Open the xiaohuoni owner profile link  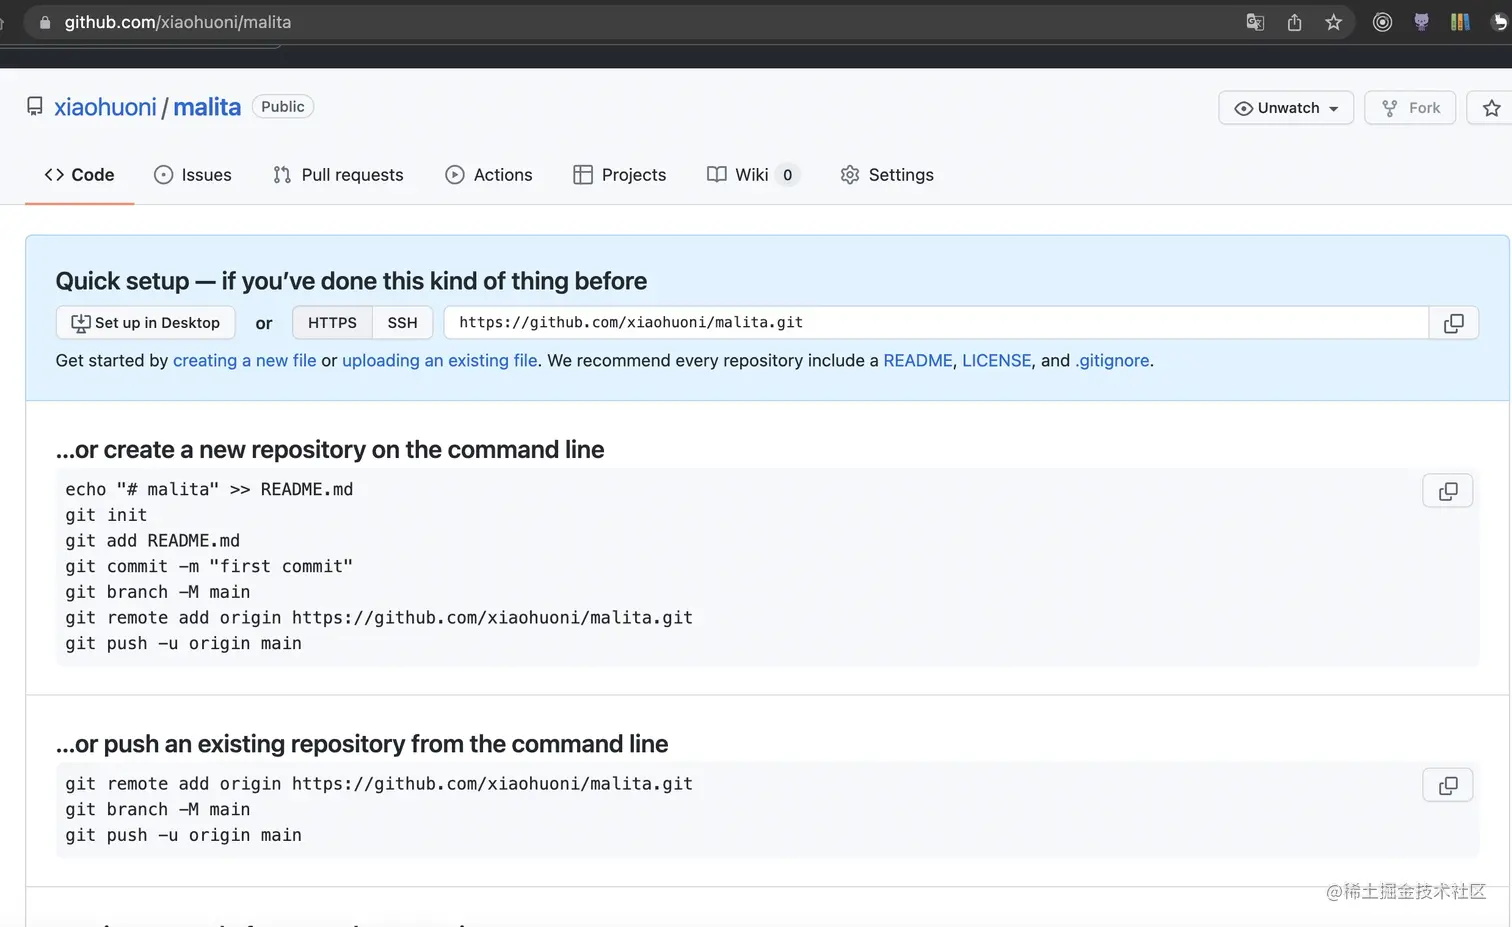pyautogui.click(x=105, y=107)
